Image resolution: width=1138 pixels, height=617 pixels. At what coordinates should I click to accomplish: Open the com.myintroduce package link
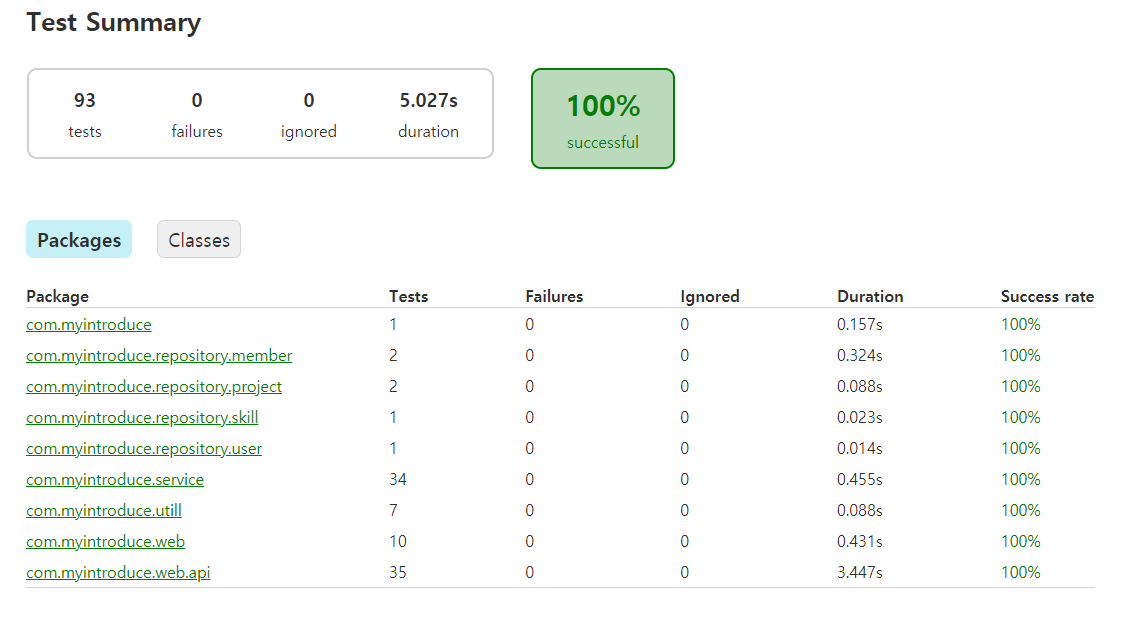pyautogui.click(x=89, y=324)
